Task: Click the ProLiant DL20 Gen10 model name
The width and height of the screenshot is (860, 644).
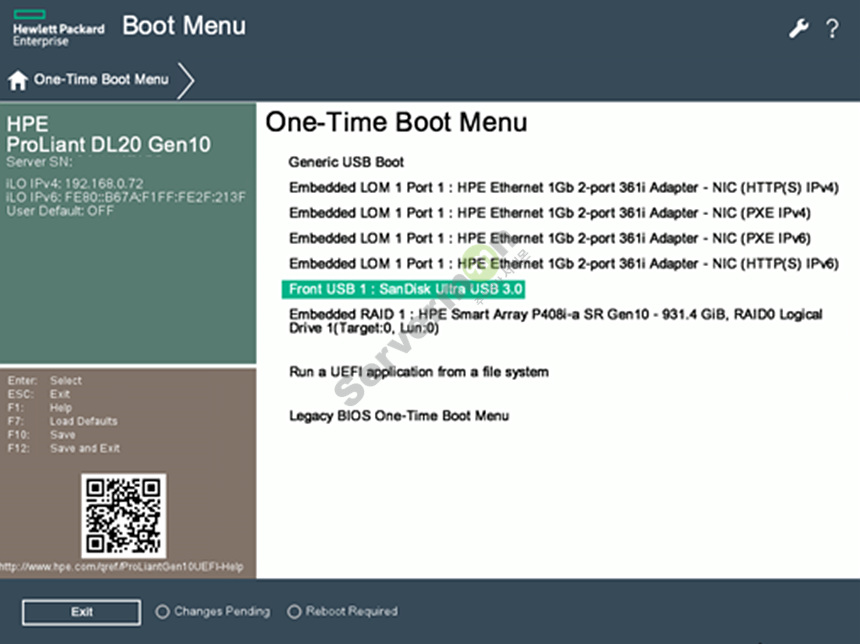Action: pyautogui.click(x=109, y=145)
